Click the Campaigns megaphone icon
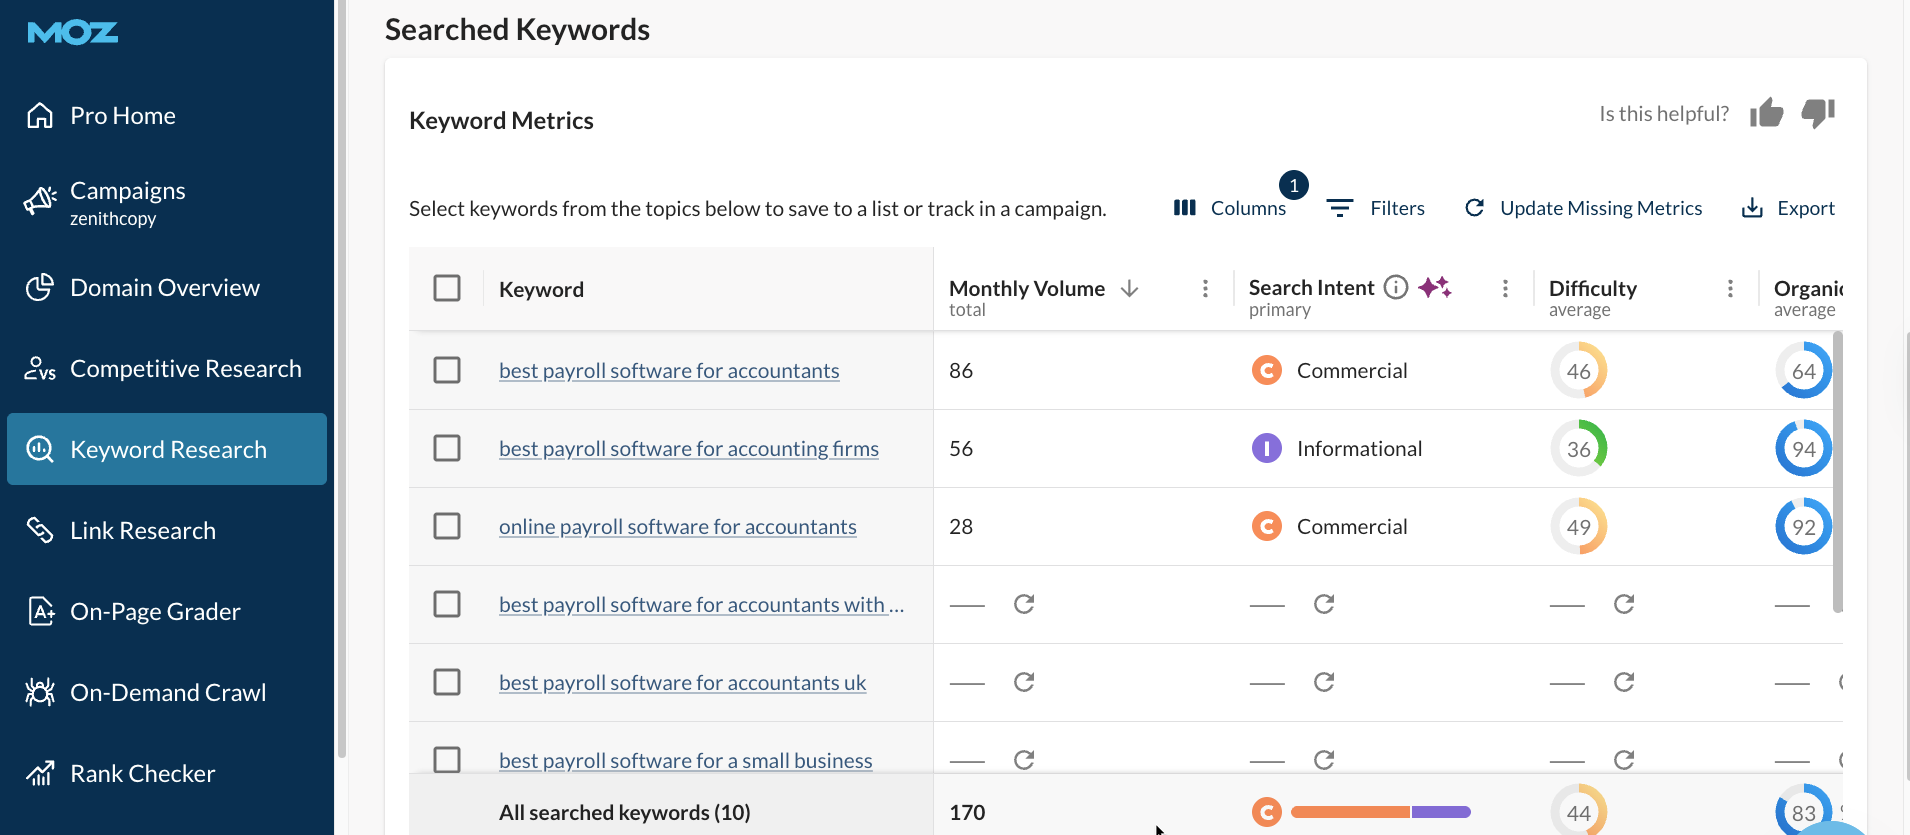 pyautogui.click(x=40, y=200)
